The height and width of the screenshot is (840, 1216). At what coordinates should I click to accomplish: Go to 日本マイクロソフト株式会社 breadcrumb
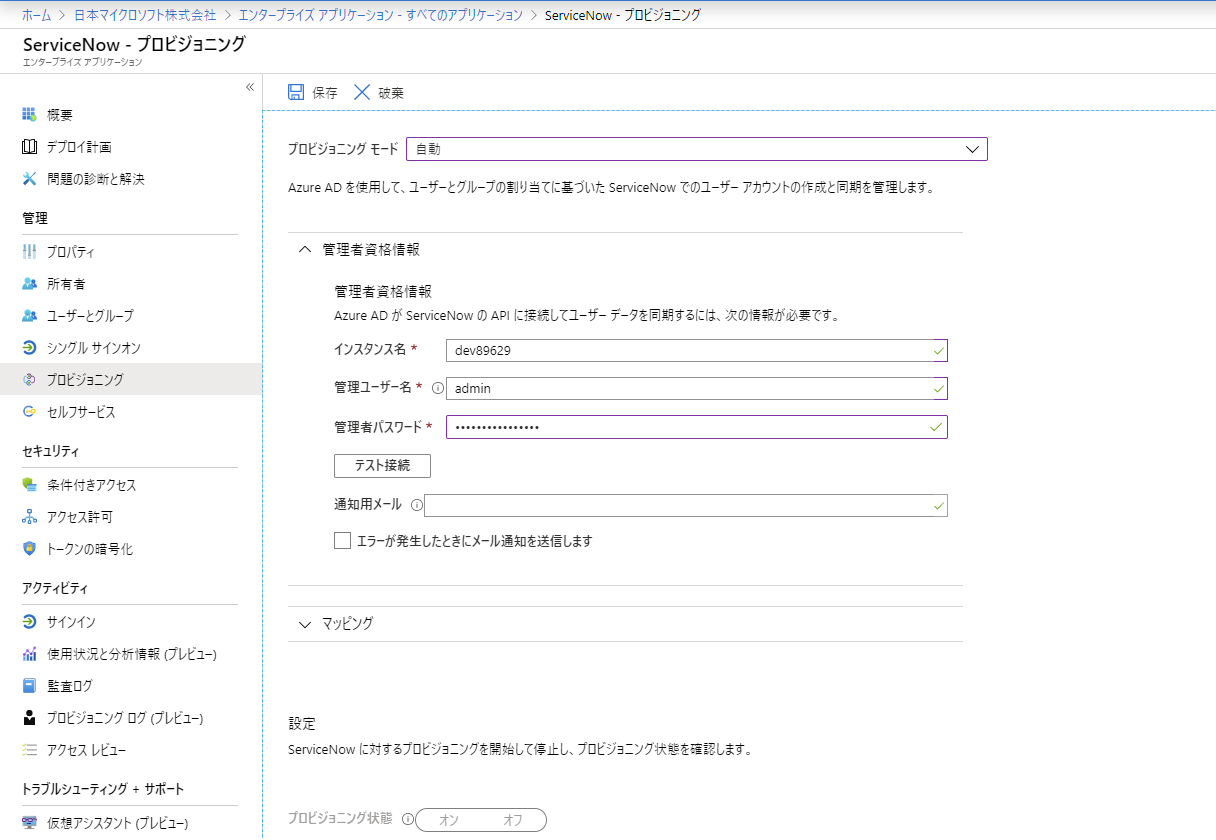(x=145, y=15)
